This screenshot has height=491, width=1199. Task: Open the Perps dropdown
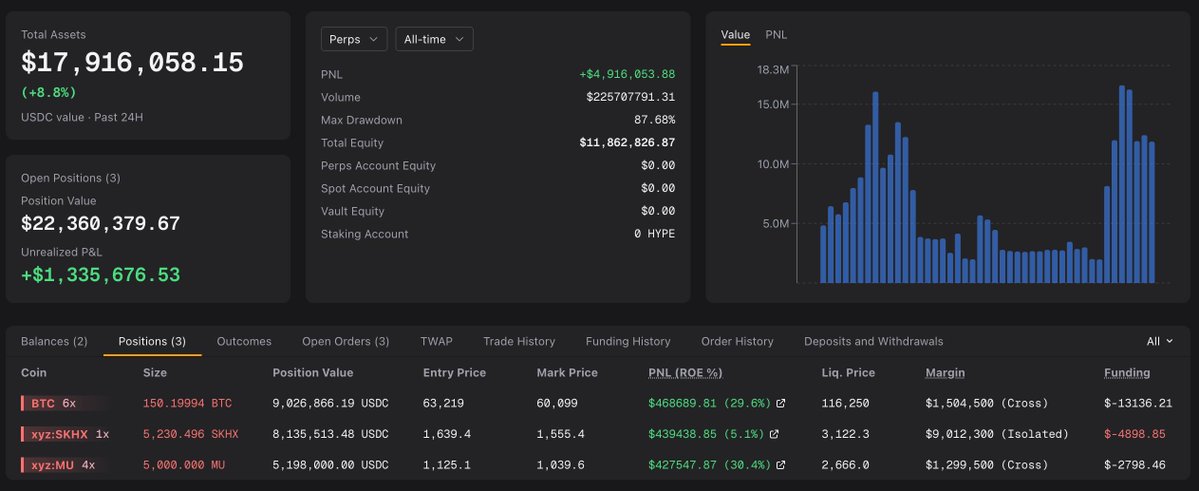click(353, 39)
